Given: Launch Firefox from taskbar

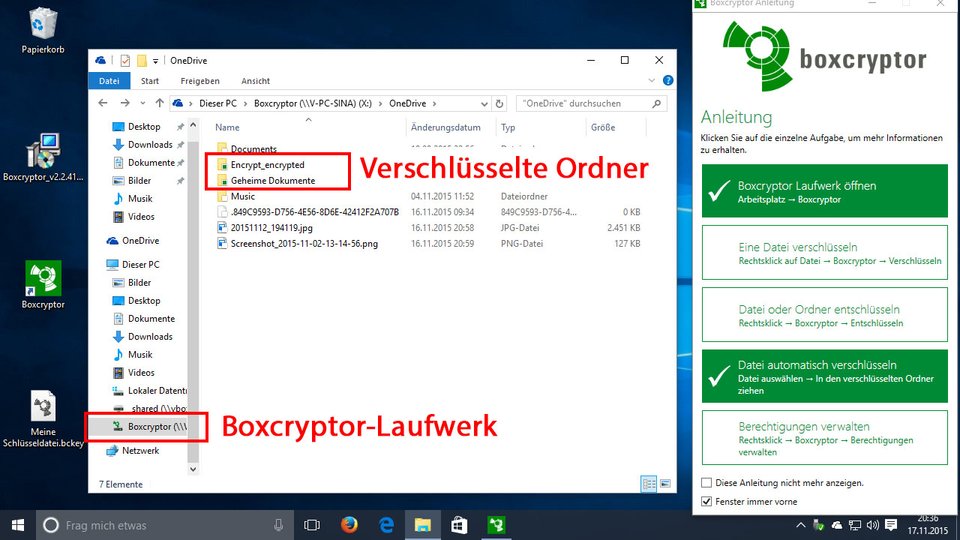Looking at the screenshot, I should click(x=349, y=525).
